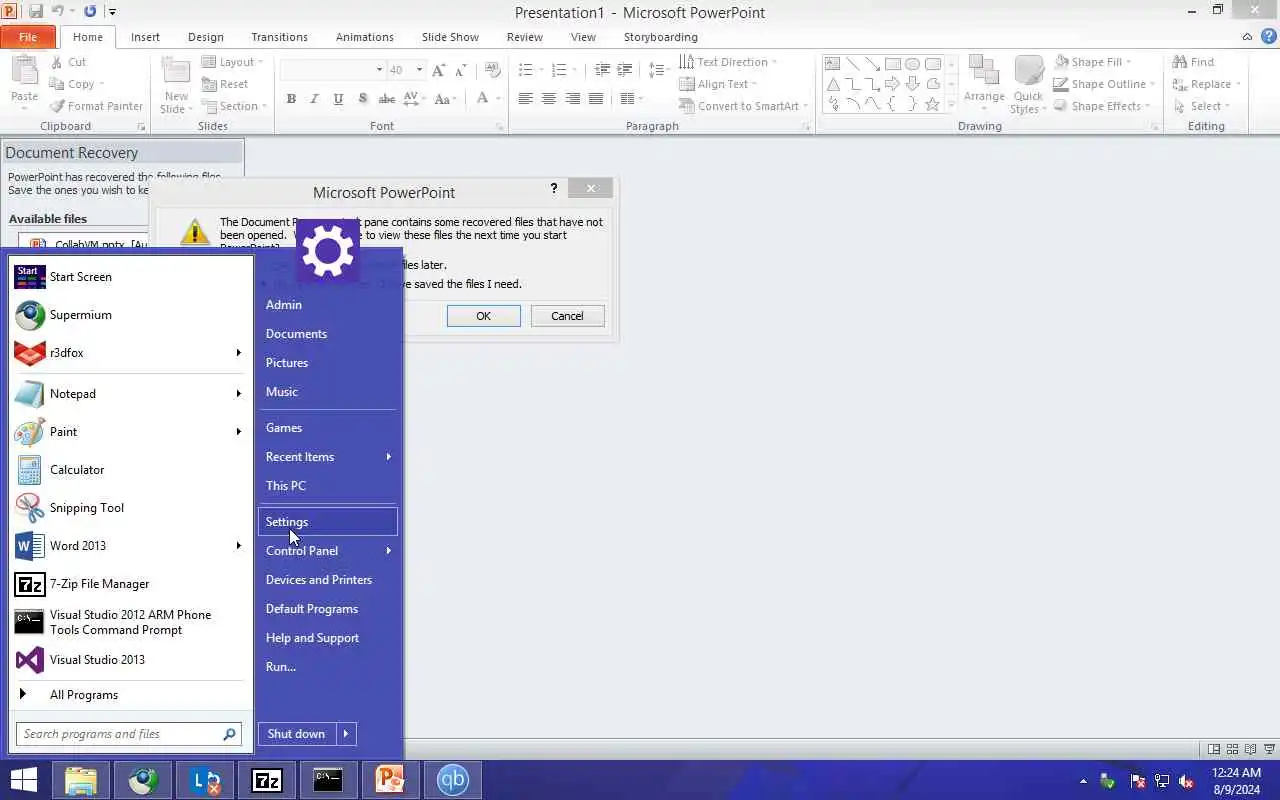
Task: Click the Save icon in quick access toolbar
Action: (36, 12)
